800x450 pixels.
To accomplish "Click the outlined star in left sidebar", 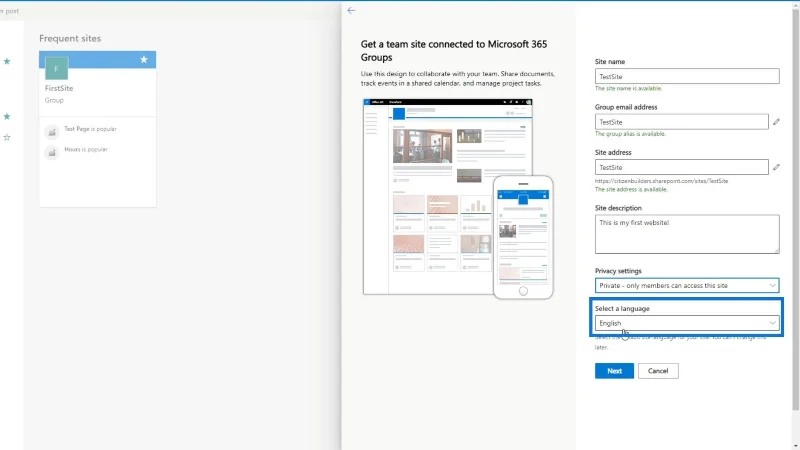I will (7, 137).
